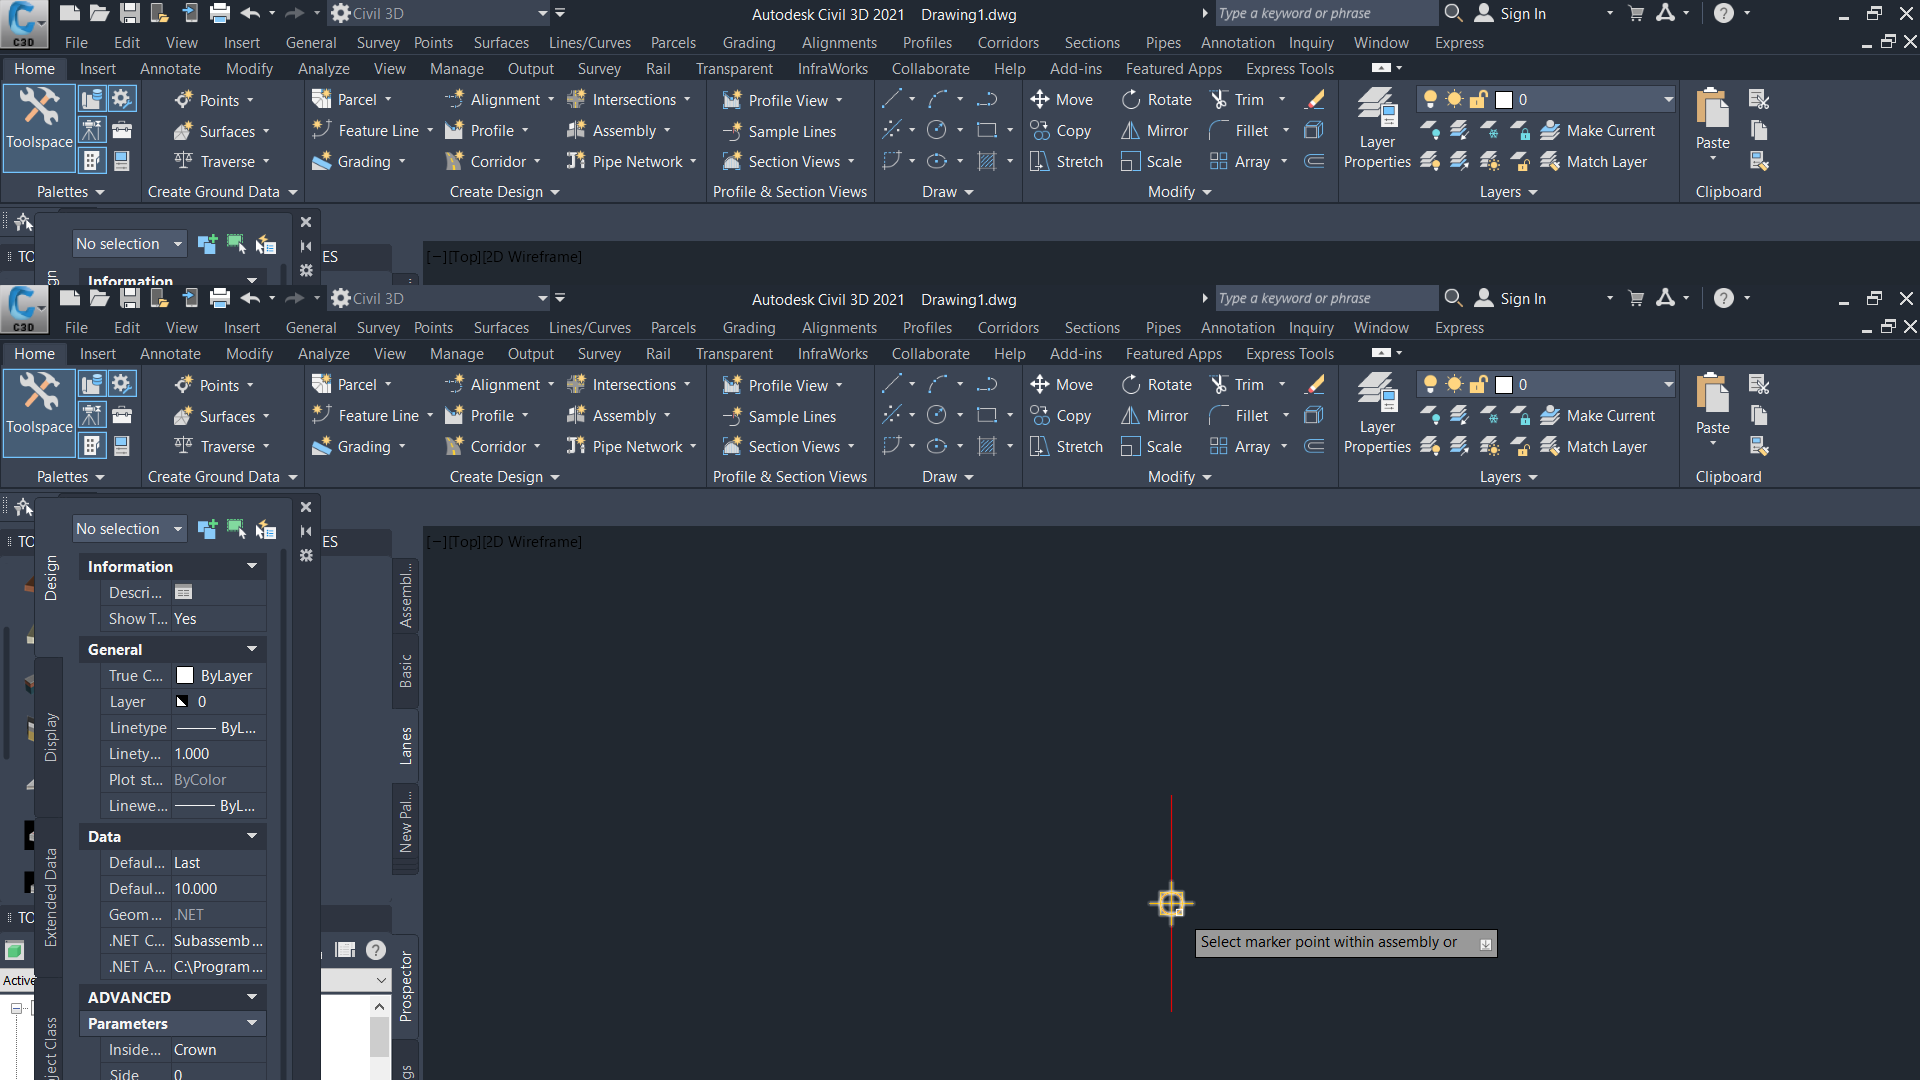Activate Stretch tool in lower window ribbon

[1066, 447]
